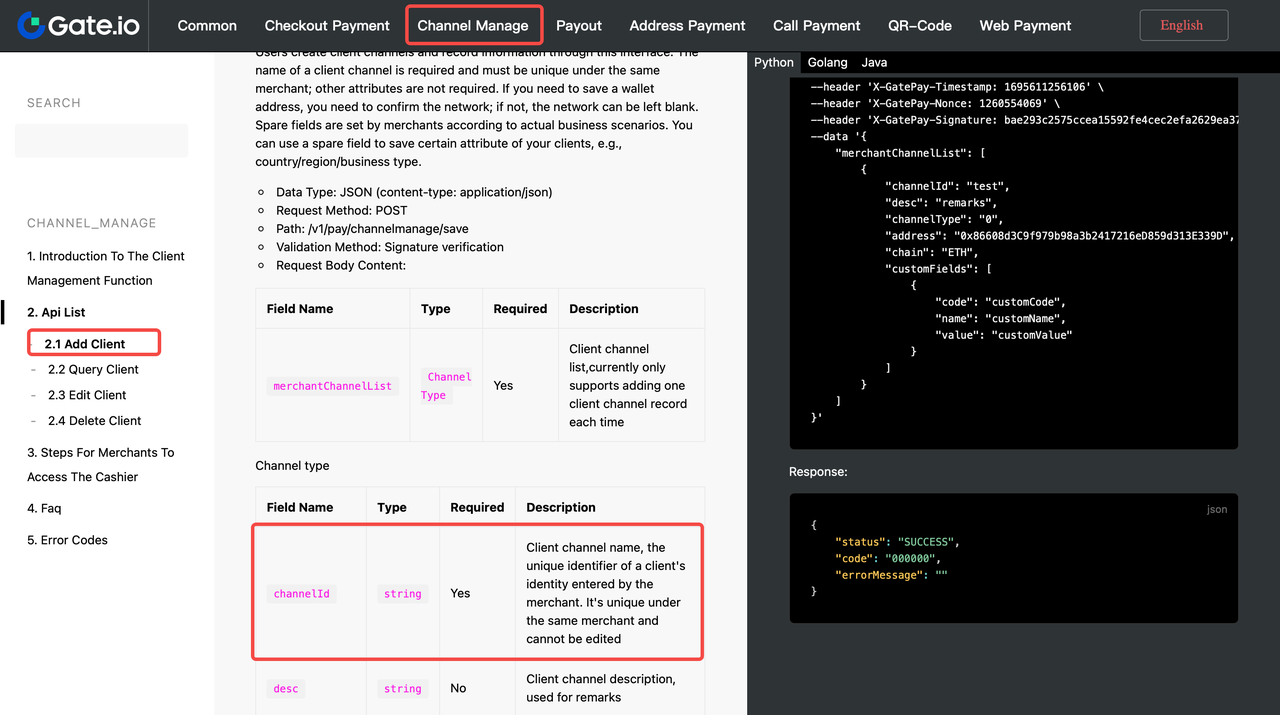
Task: Select the Channel Manage tab
Action: [473, 26]
